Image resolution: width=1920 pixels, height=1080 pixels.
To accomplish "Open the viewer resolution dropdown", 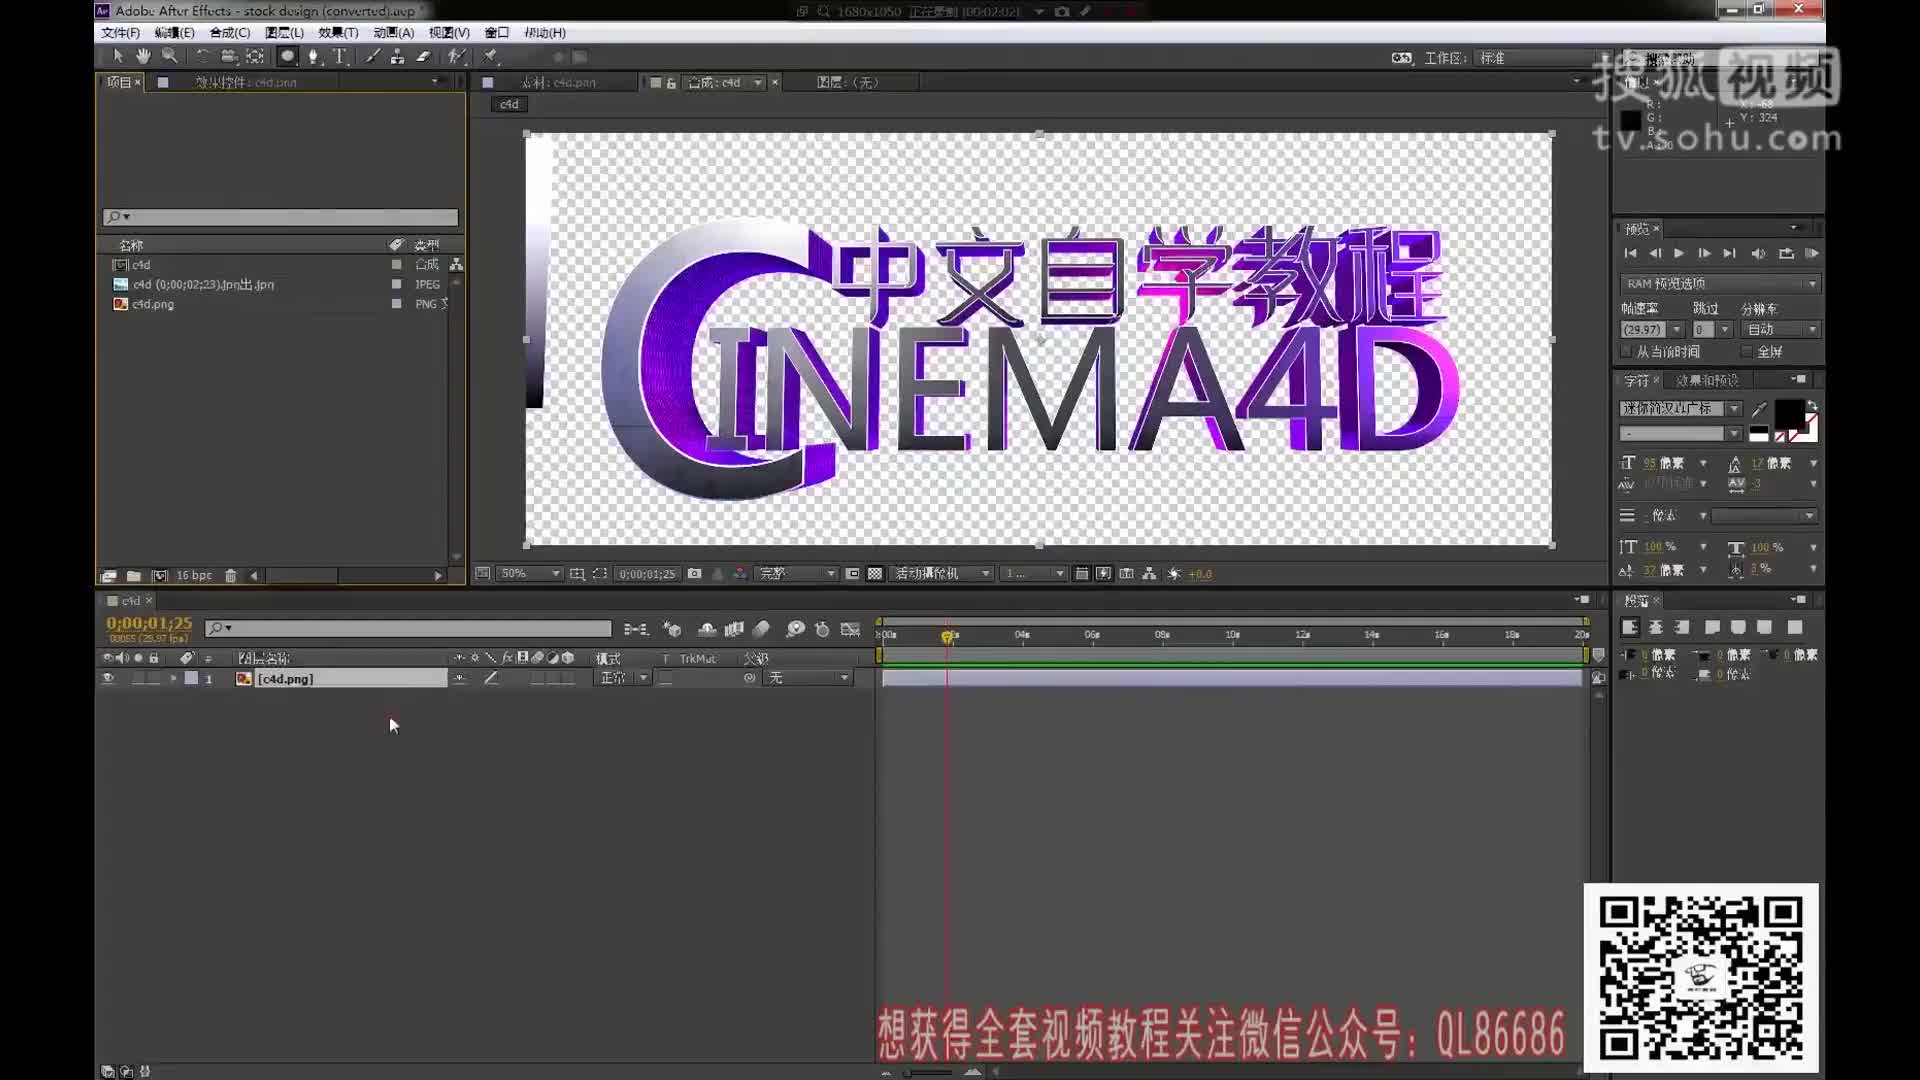I will 796,573.
